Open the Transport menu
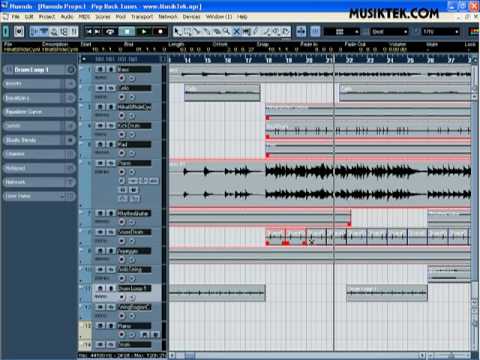 pos(142,16)
